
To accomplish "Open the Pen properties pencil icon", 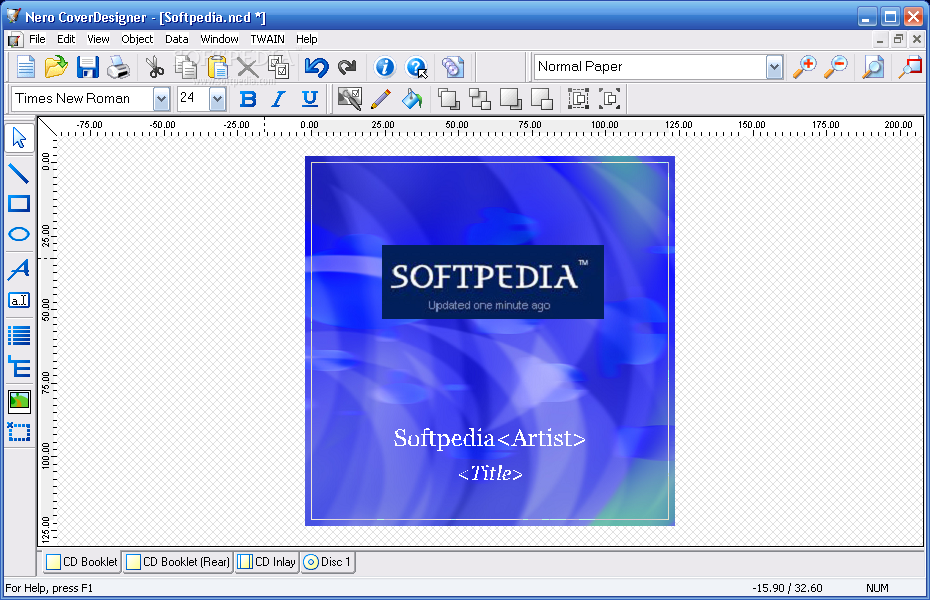I will pyautogui.click(x=381, y=99).
